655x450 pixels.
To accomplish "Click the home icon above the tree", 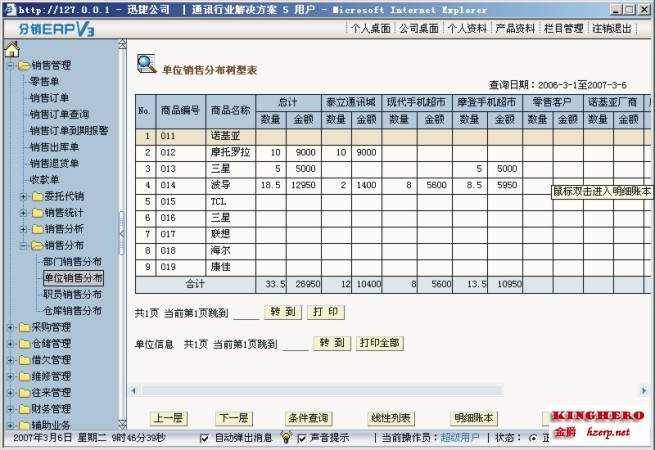I will click(12, 49).
